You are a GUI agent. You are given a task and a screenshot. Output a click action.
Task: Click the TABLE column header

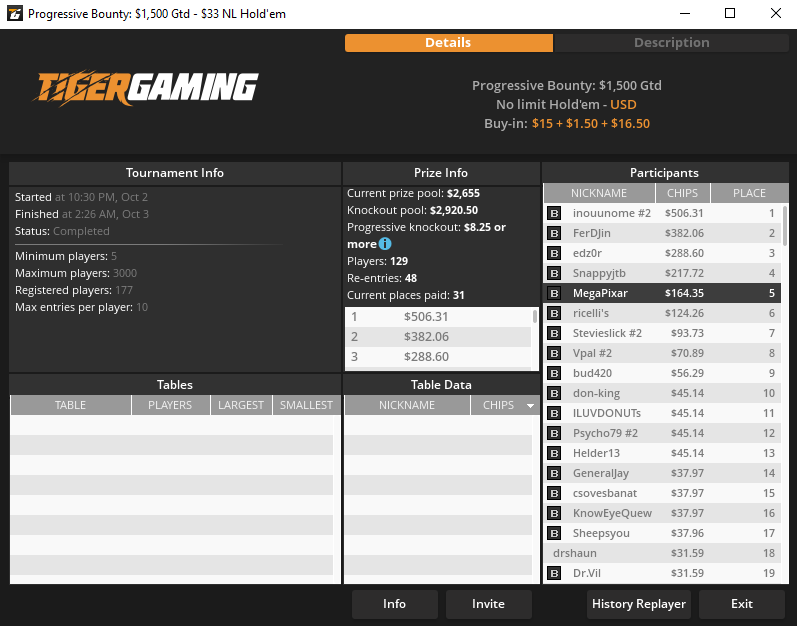[71, 405]
